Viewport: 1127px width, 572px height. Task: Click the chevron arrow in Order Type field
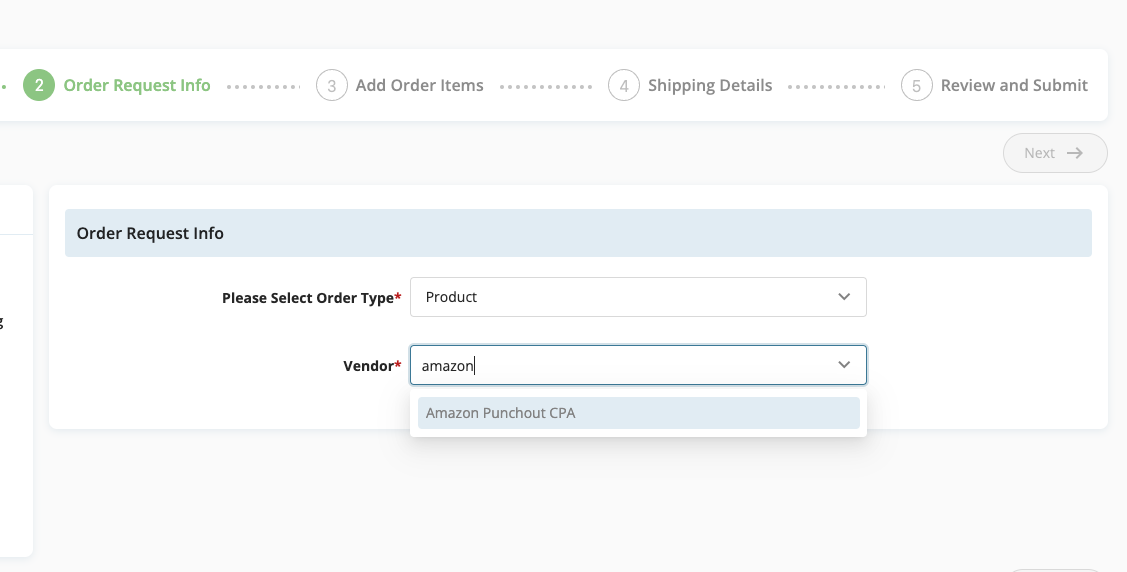pyautogui.click(x=844, y=297)
